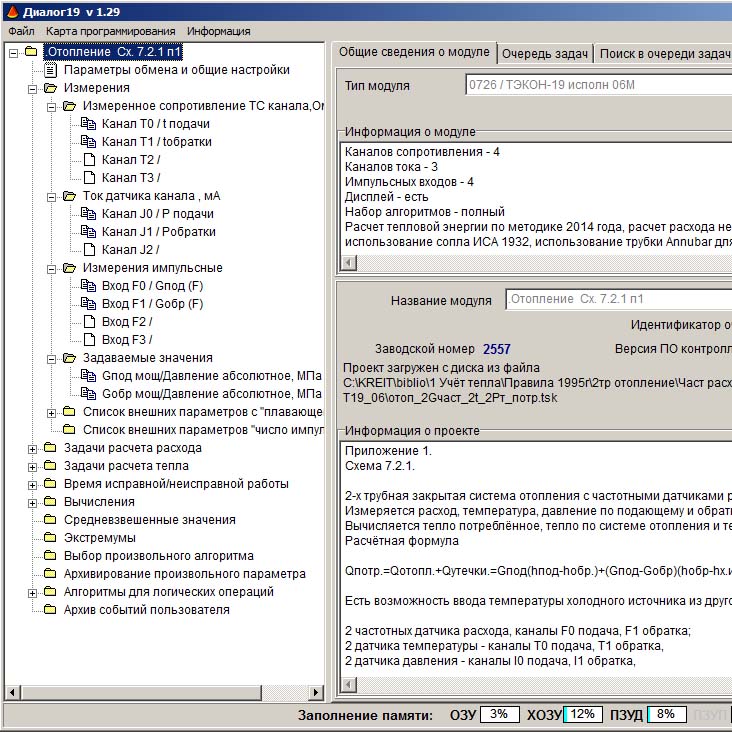732x732 pixels.
Task: Collapse the Измерения tree branch
Action: click(x=32, y=88)
